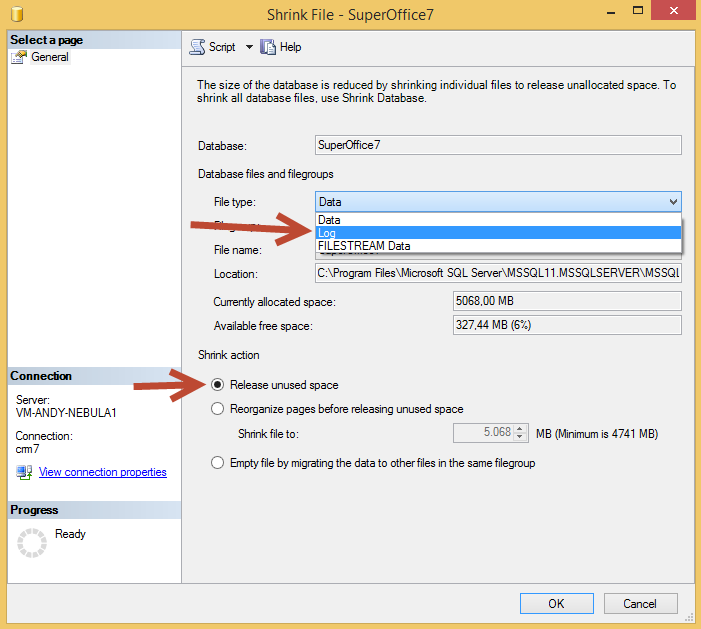
Task: Maximize the Shrink File window
Action: click(638, 10)
